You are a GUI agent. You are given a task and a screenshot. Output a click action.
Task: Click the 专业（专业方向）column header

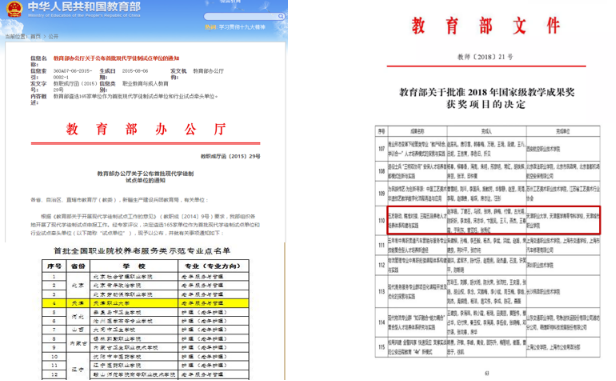tap(213, 266)
